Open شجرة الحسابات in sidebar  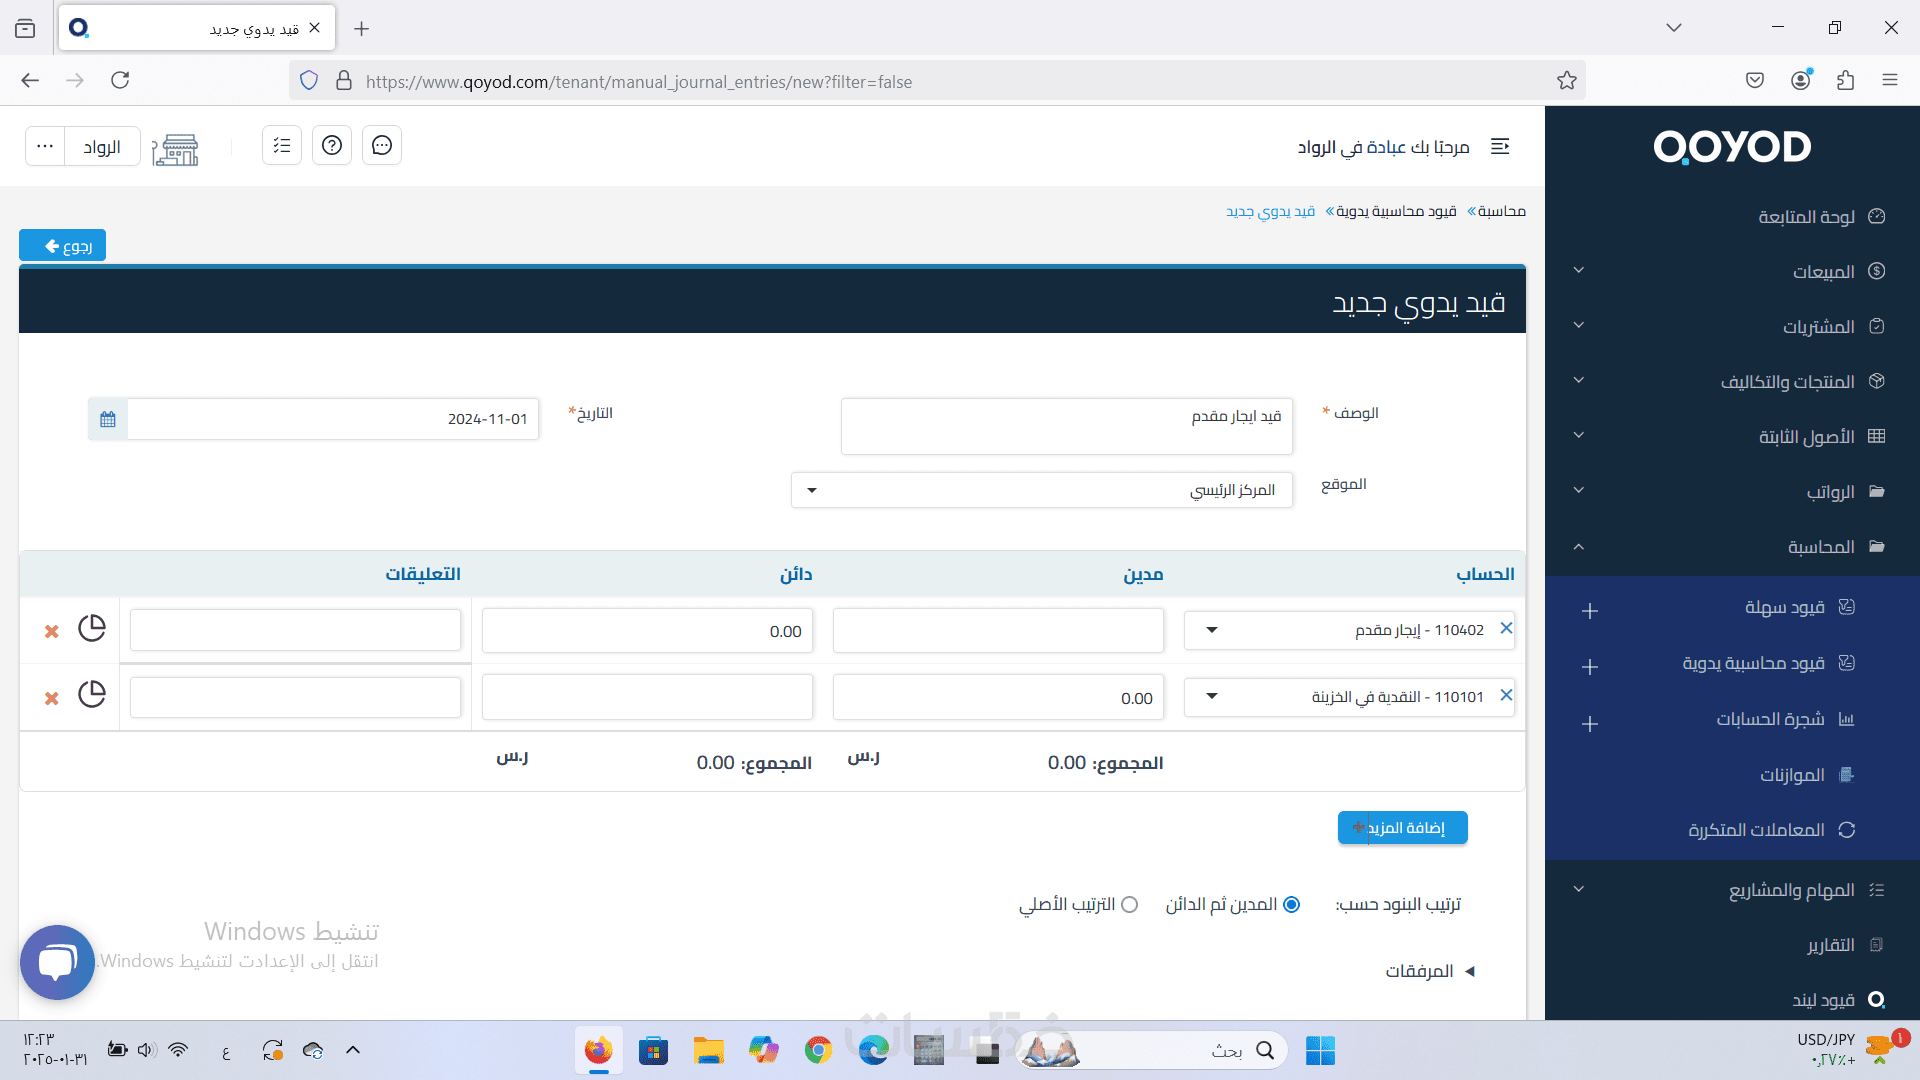(x=1770, y=719)
